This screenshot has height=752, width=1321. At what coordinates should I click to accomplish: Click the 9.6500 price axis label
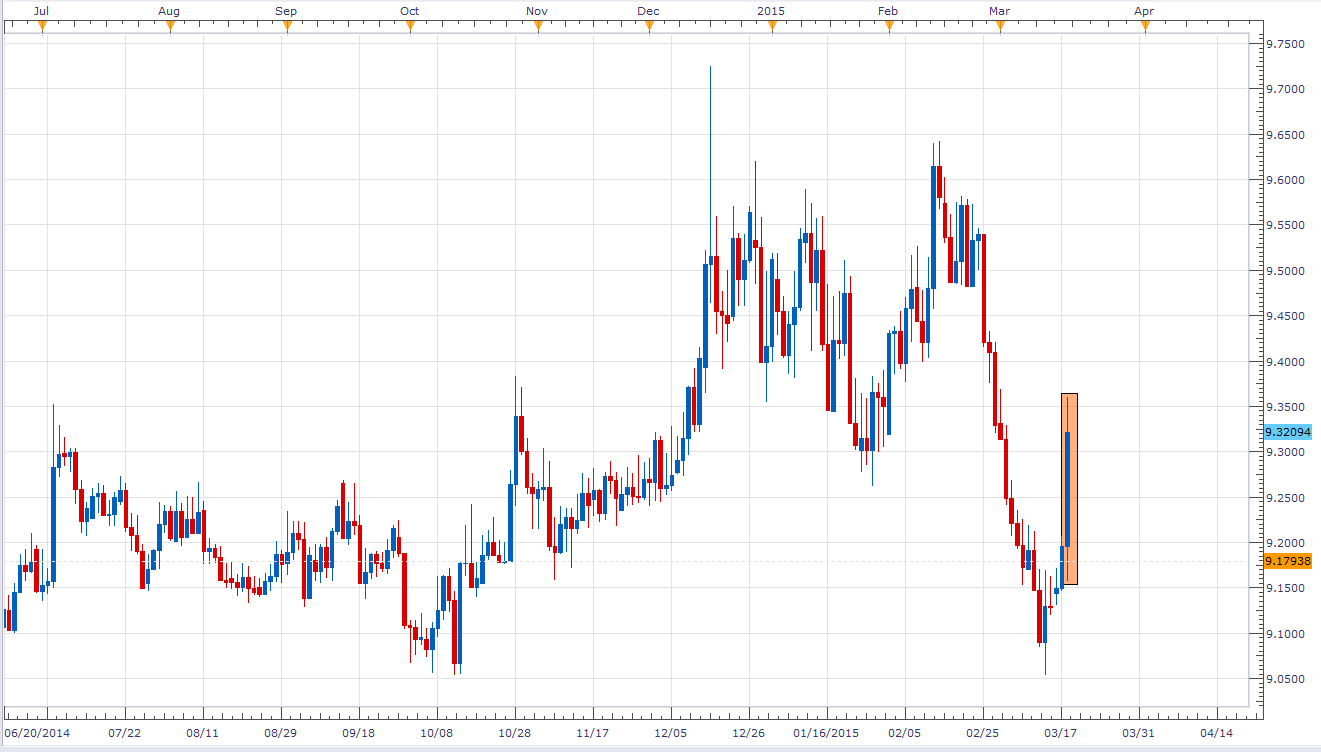coord(1284,135)
